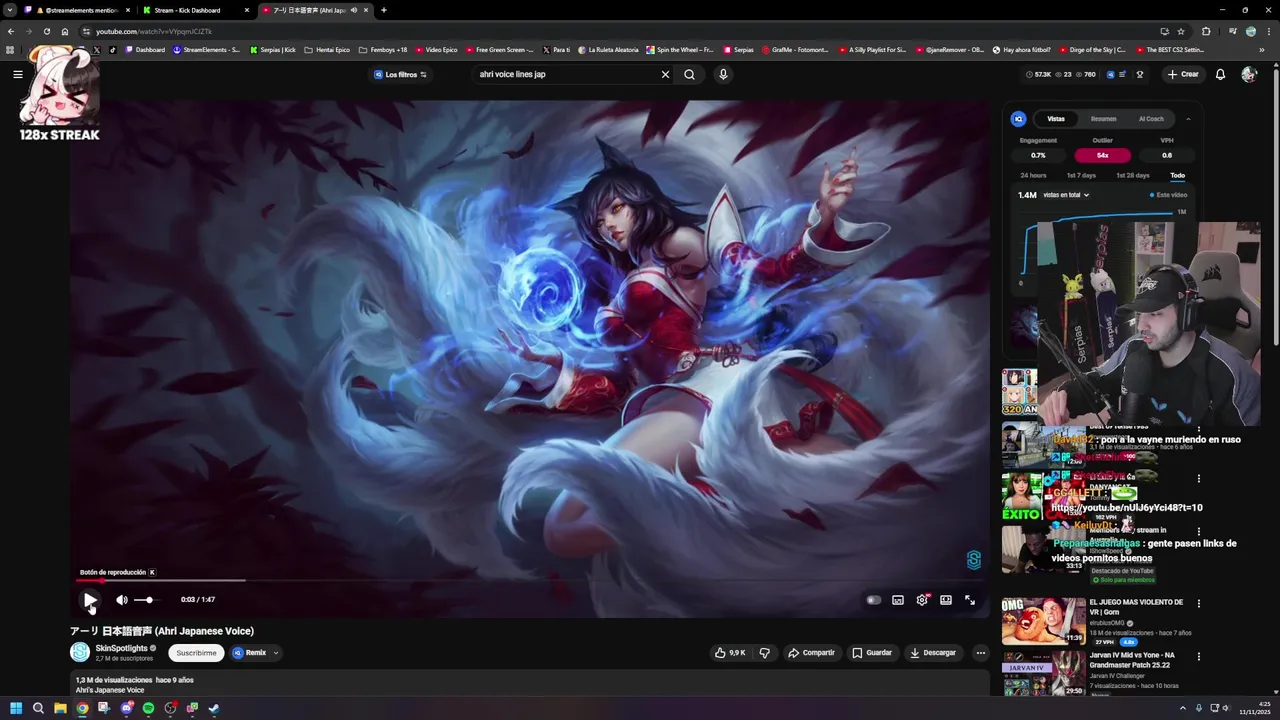Toggle the autoplay switch in player controls
The image size is (1280, 720).
(x=874, y=600)
